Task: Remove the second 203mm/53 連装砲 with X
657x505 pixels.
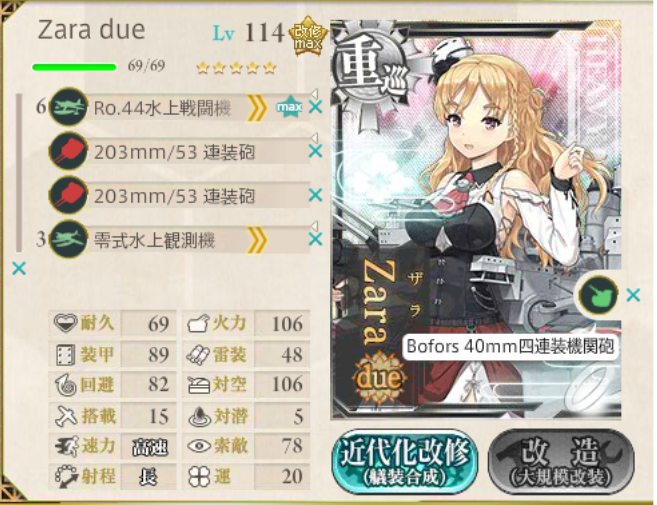Action: coord(315,195)
